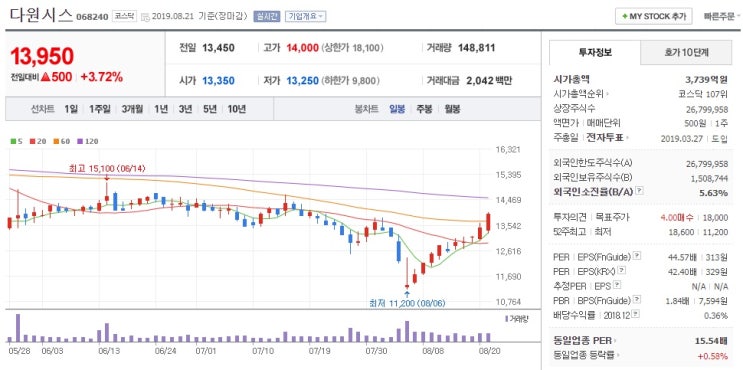Image resolution: width=743 pixels, height=370 pixels.
Task: Click the 거래량 value 148,811
Action: [x=476, y=47]
